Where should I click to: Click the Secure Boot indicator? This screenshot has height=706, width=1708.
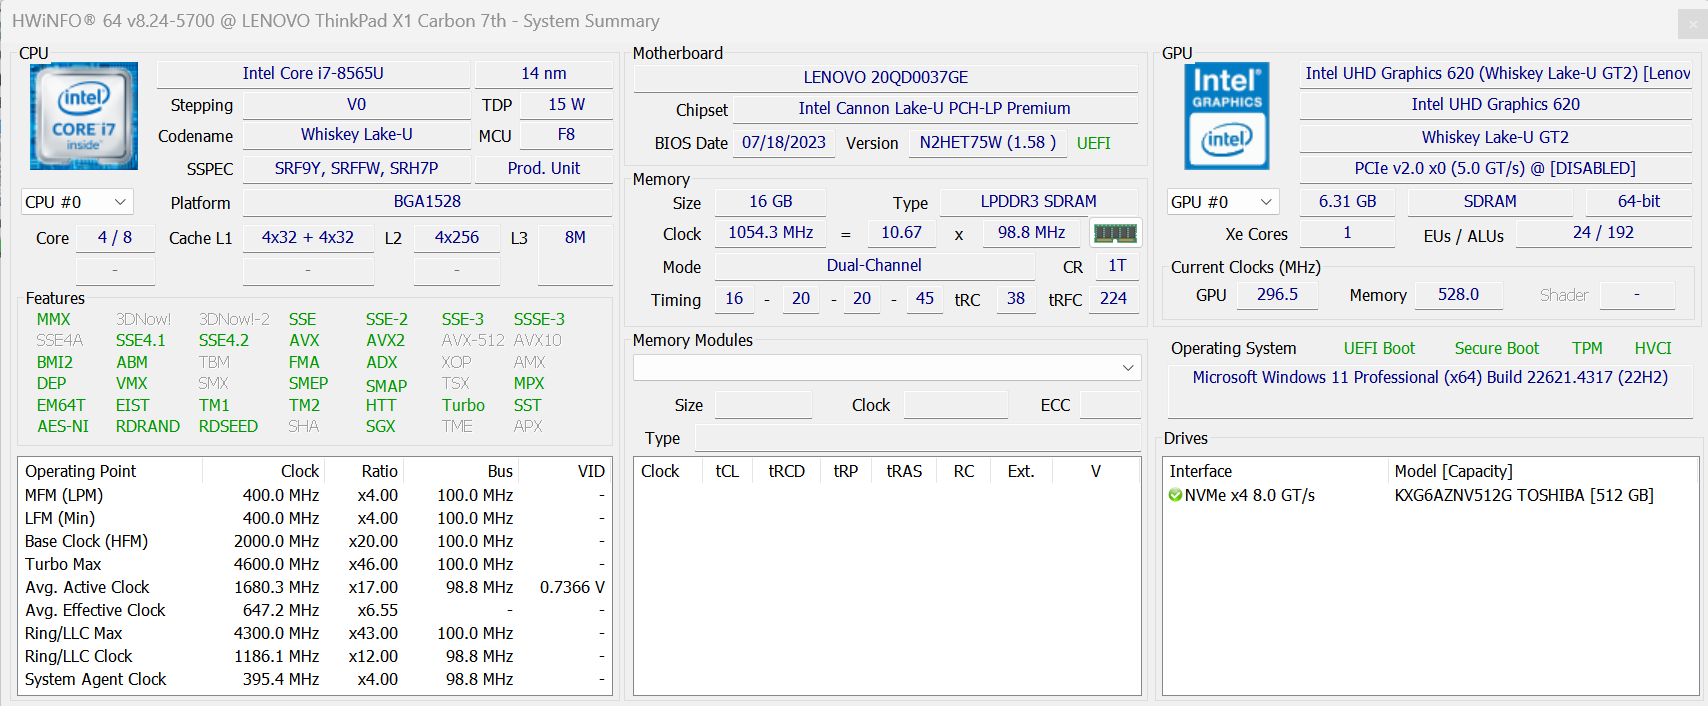pos(1496,348)
